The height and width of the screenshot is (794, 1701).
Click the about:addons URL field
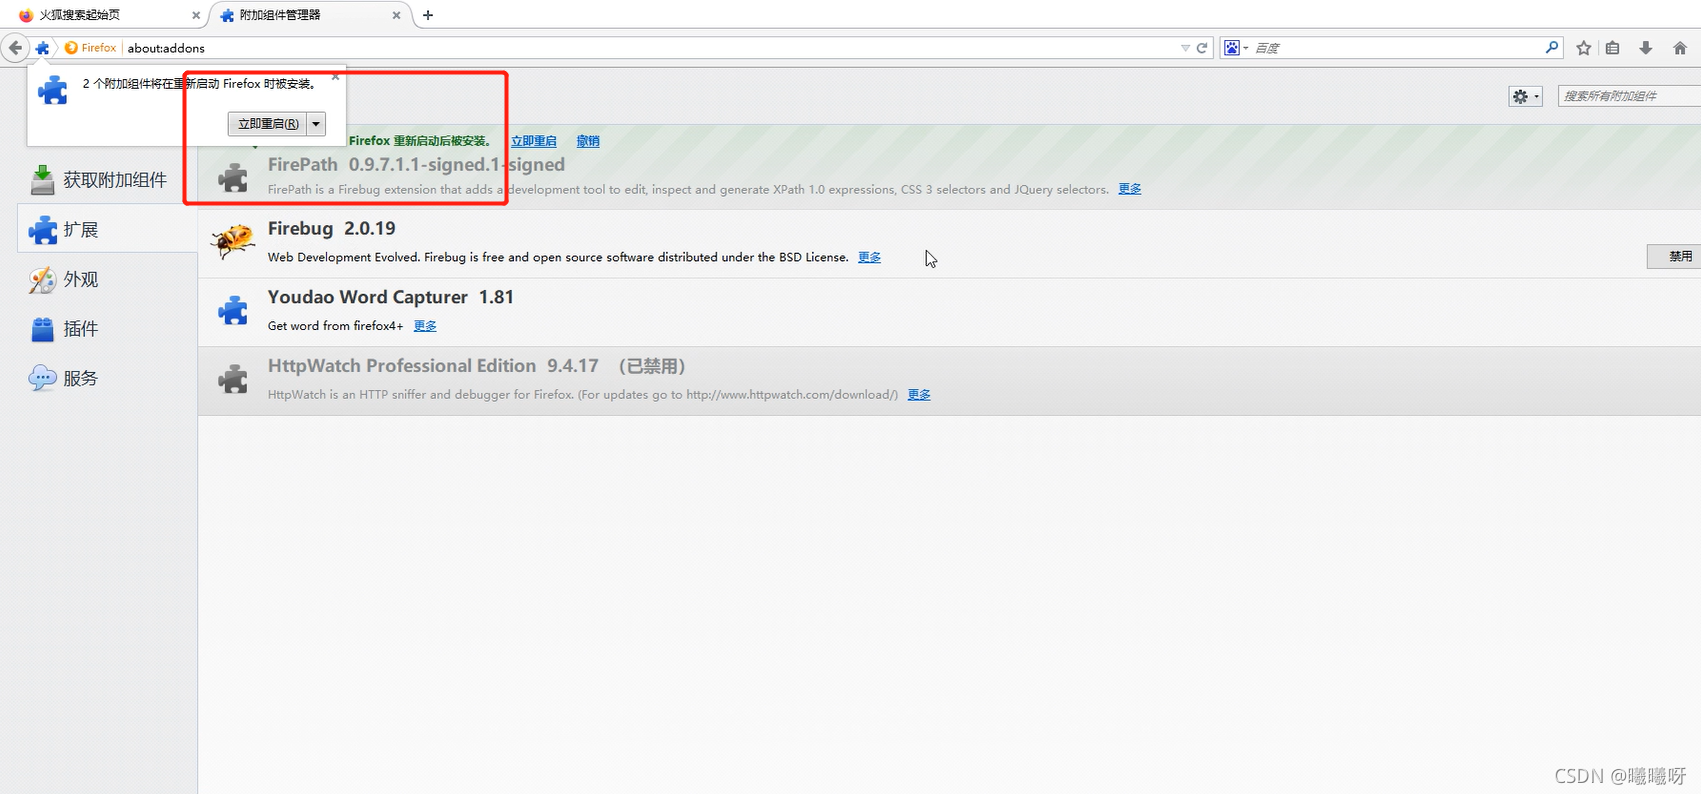tap(650, 48)
